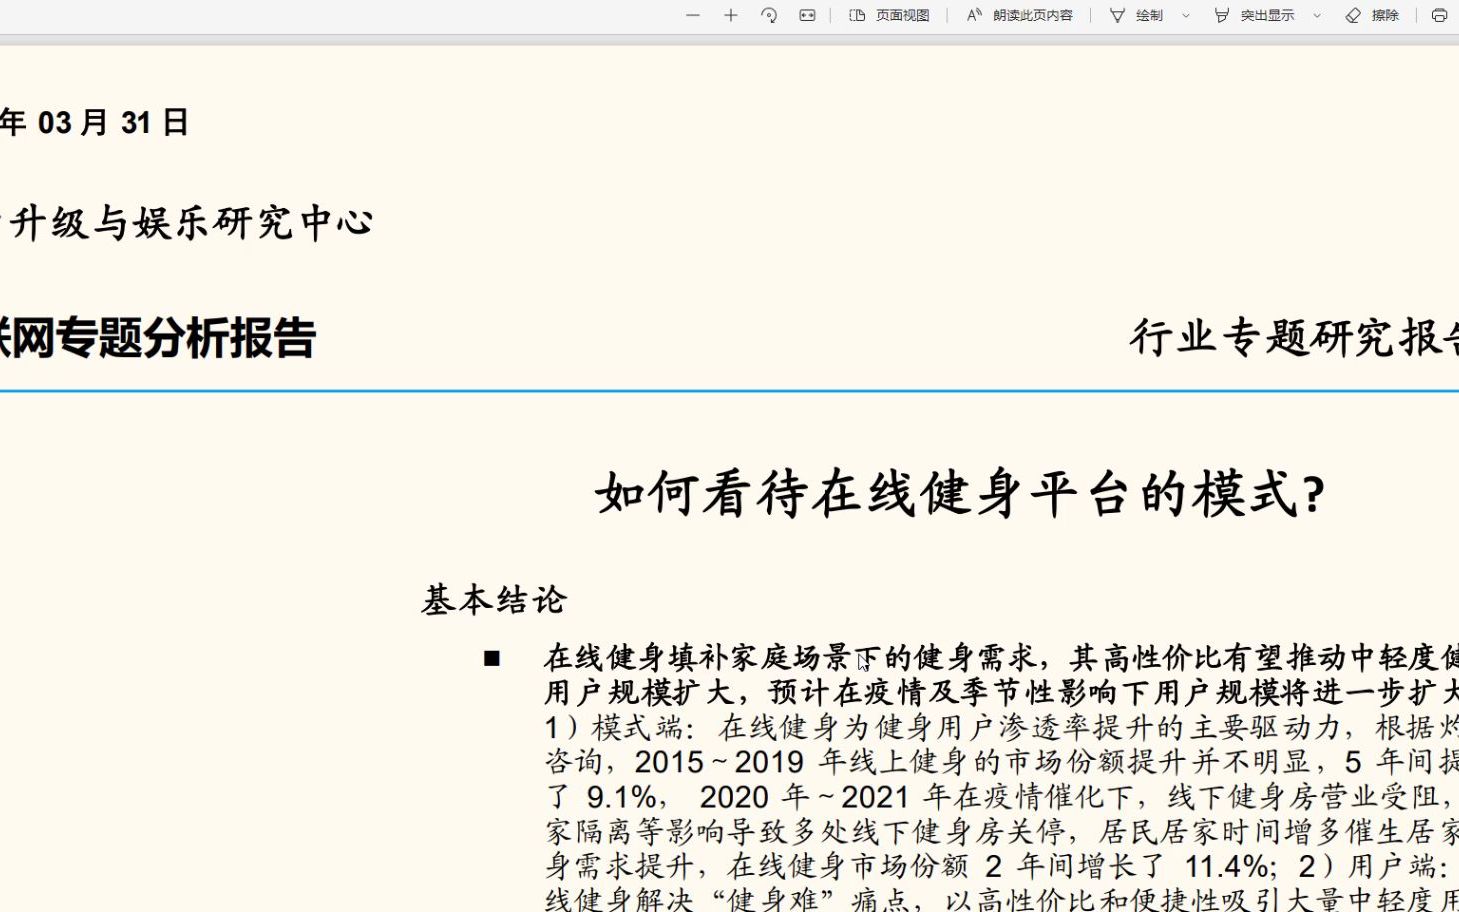This screenshot has height=912, width=1459.
Task: Click the 联网专题分析报告 heading
Action: pyautogui.click(x=158, y=338)
